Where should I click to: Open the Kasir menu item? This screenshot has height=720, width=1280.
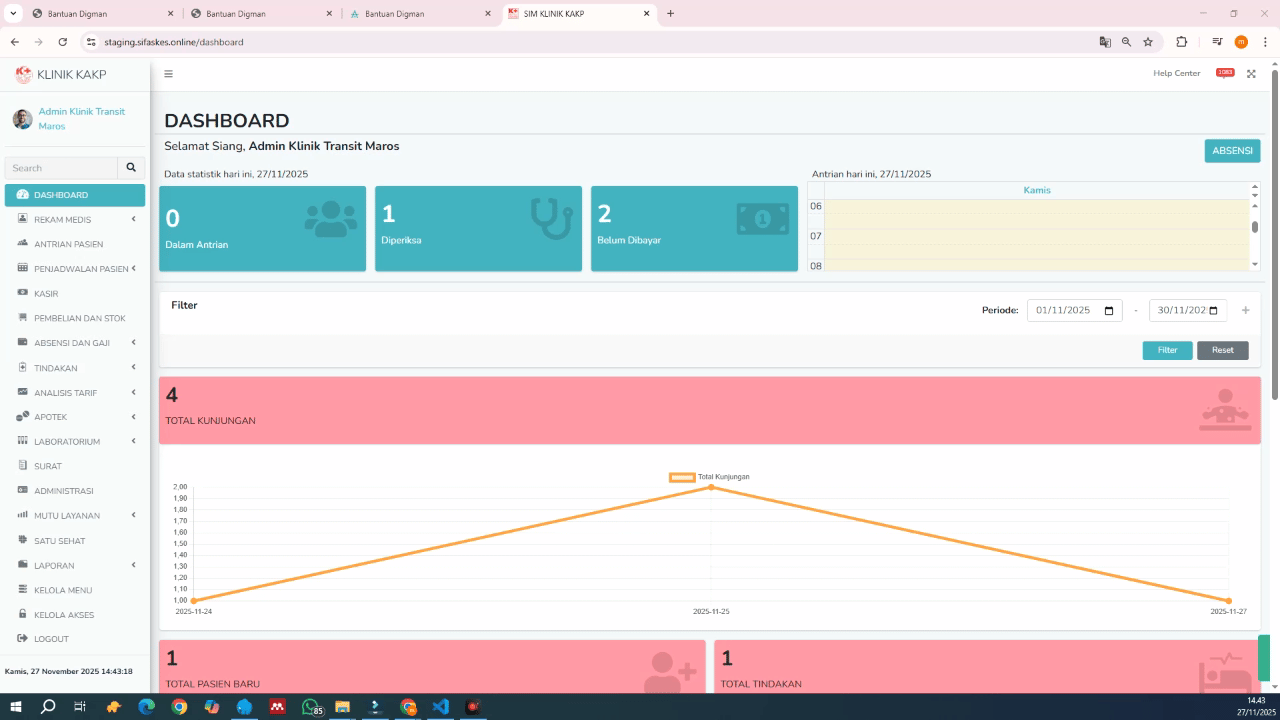tap(46, 294)
